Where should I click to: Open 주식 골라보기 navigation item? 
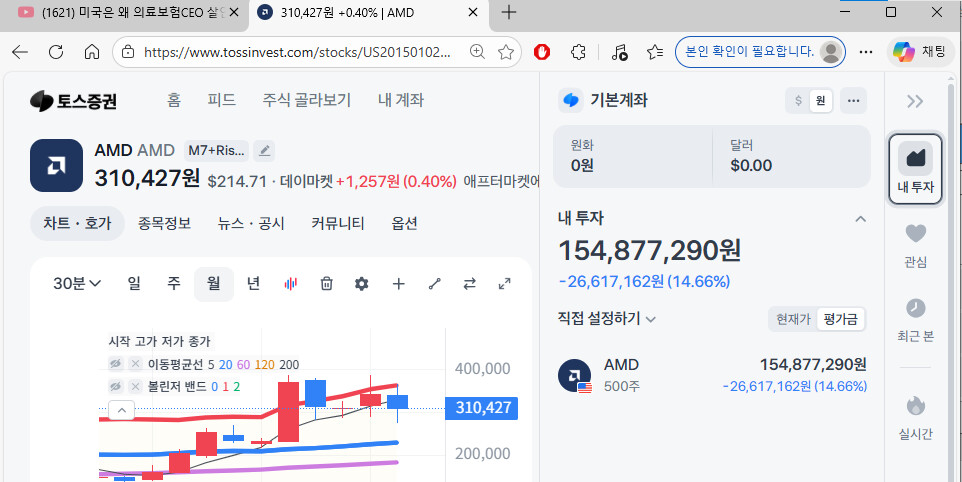(x=307, y=100)
